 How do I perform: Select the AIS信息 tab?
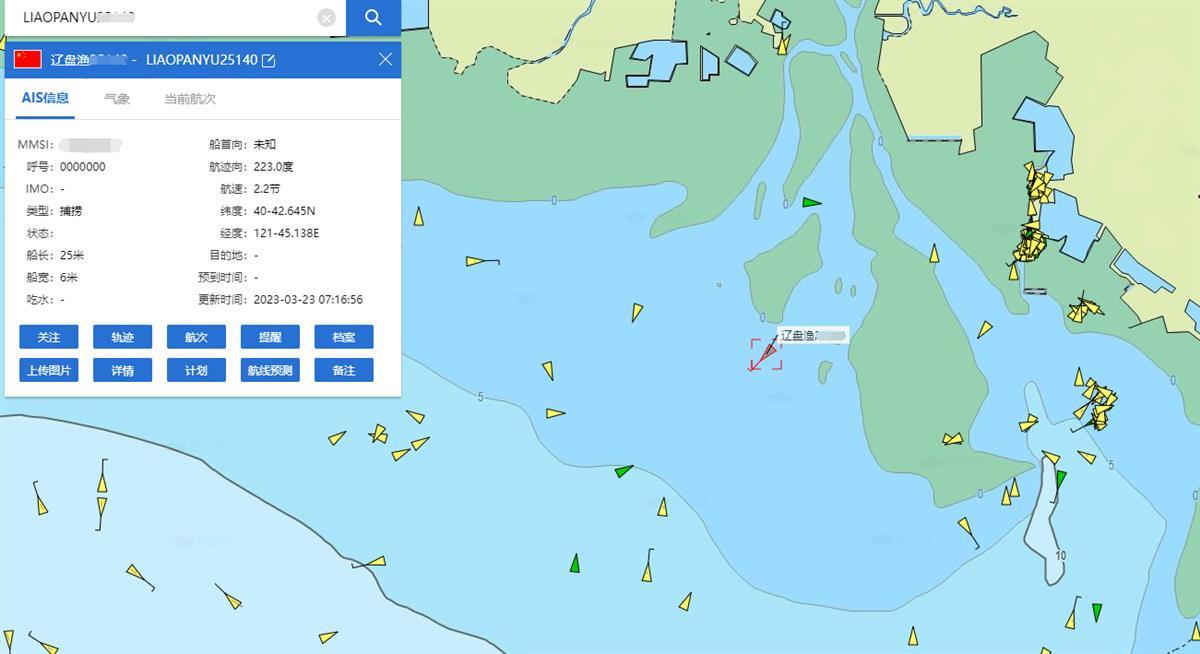click(x=46, y=98)
